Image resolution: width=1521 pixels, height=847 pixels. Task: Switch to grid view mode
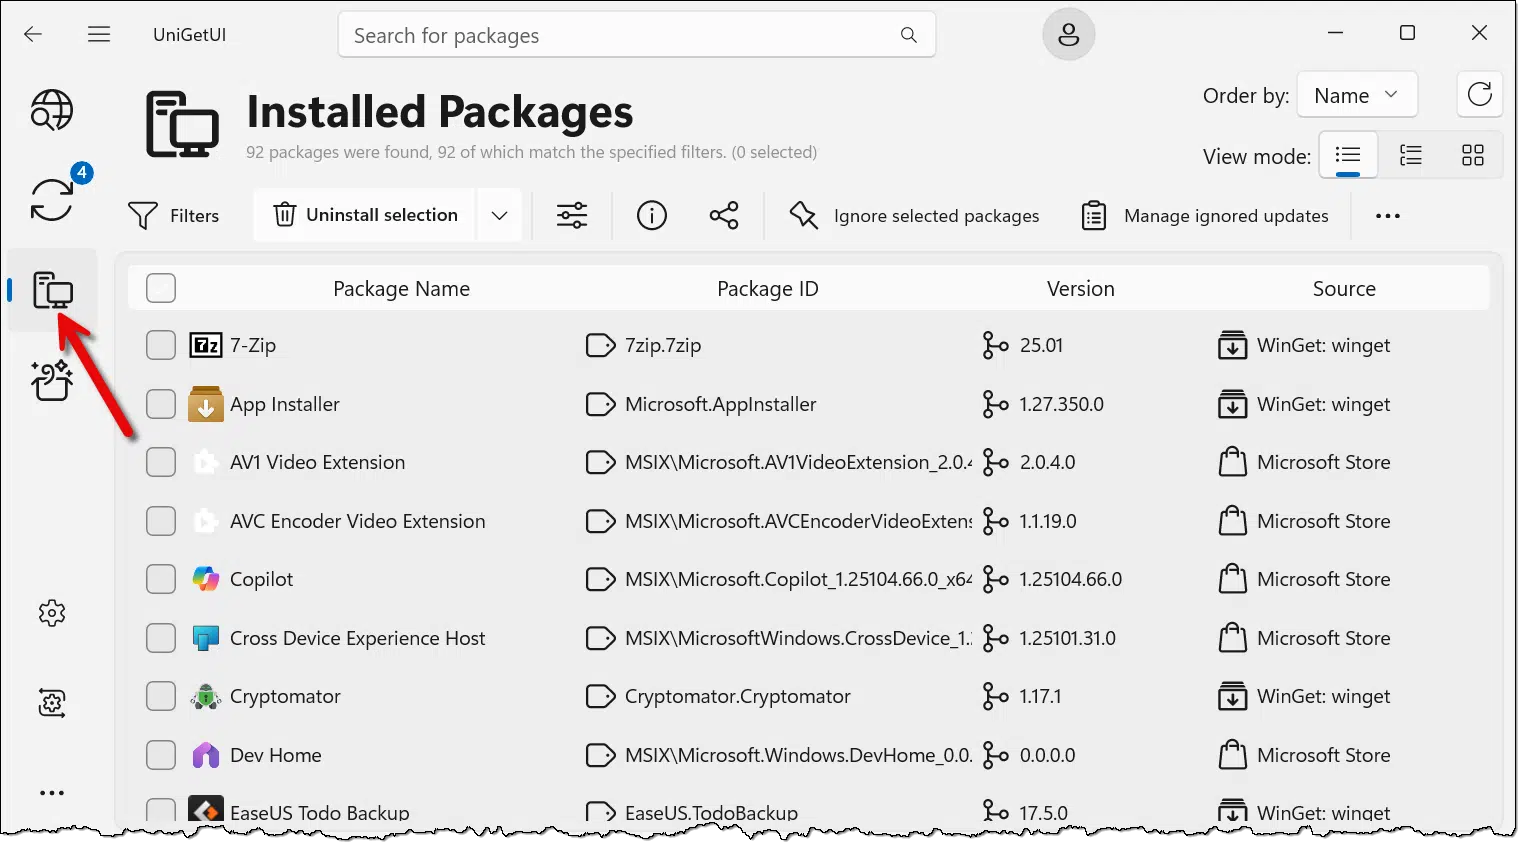pos(1472,155)
